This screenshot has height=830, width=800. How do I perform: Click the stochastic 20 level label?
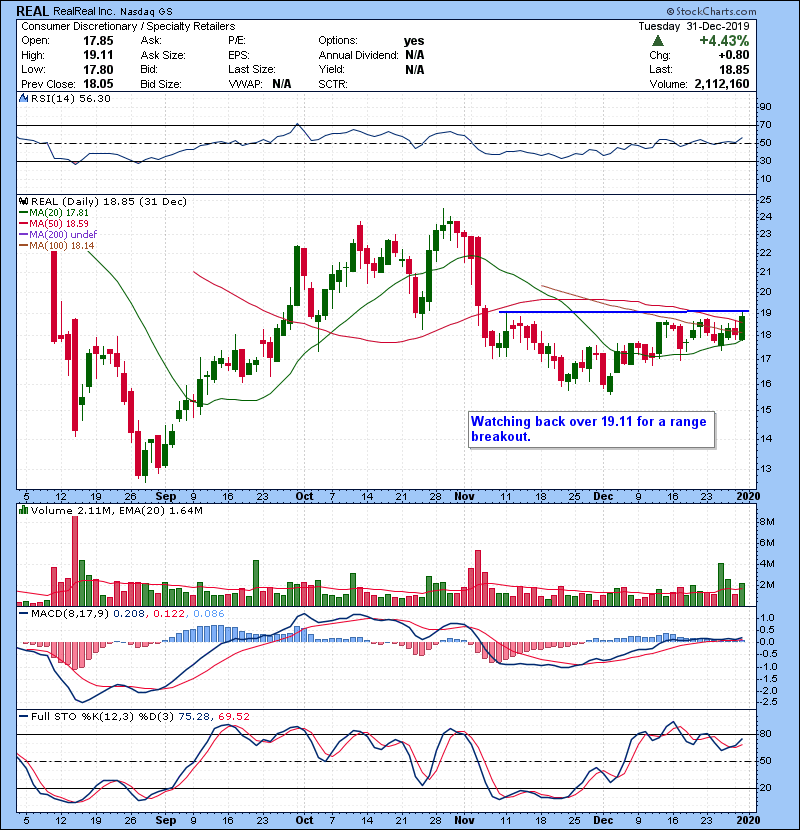pos(766,788)
